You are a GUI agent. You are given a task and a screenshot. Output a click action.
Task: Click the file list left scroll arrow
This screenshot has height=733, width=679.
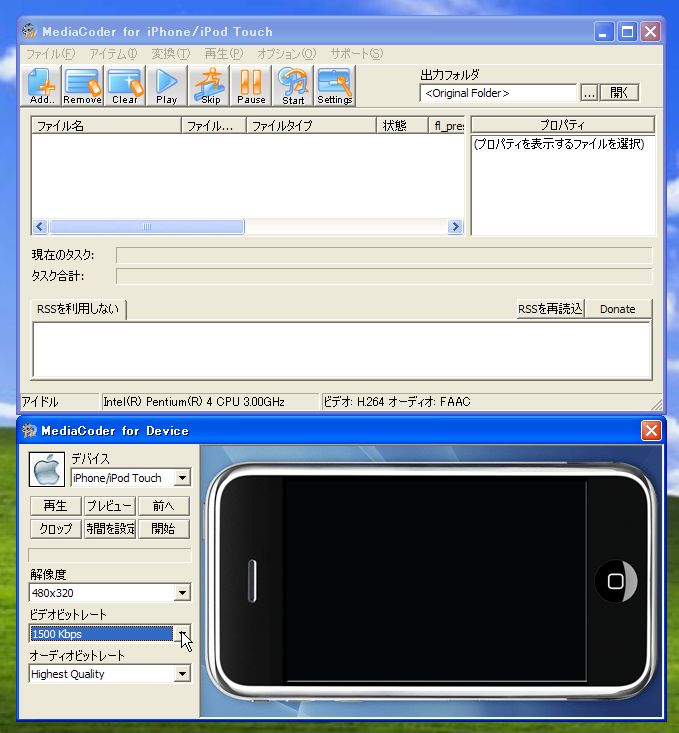coord(40,227)
